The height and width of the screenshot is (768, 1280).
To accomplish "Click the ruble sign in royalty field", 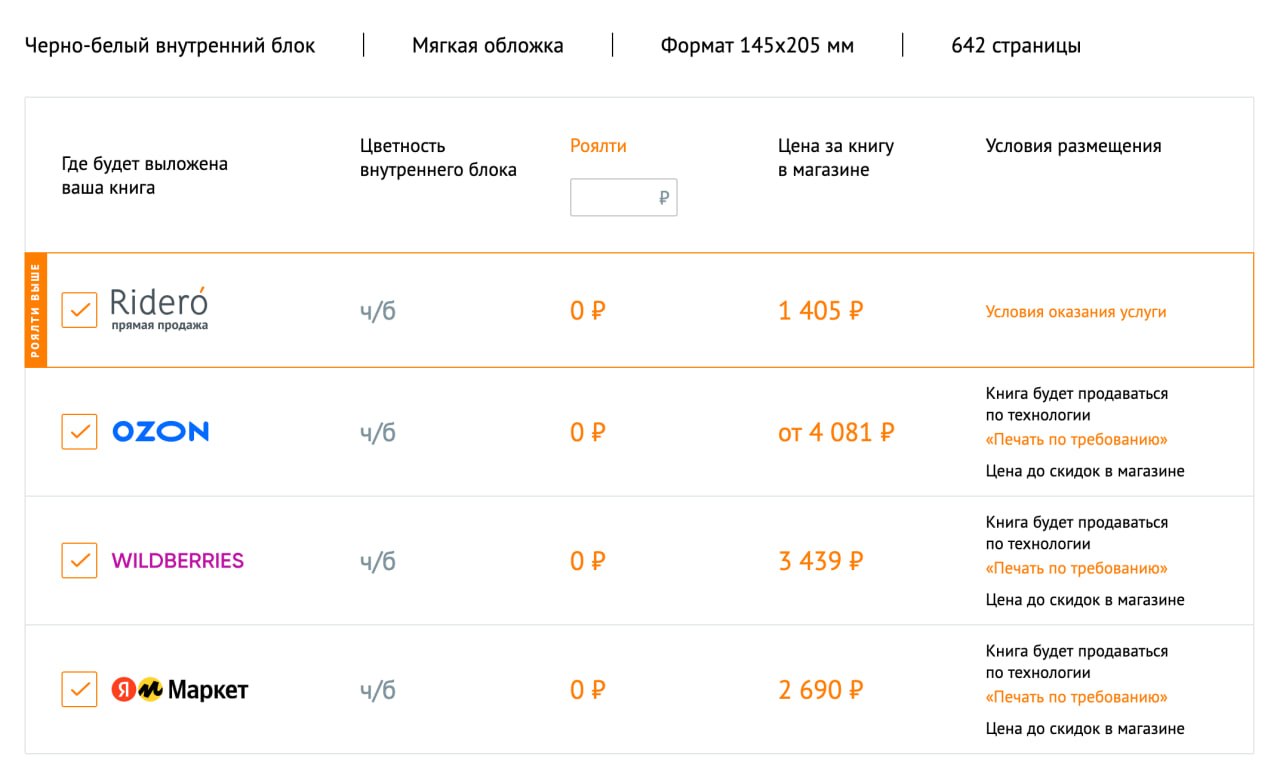I will (664, 198).
